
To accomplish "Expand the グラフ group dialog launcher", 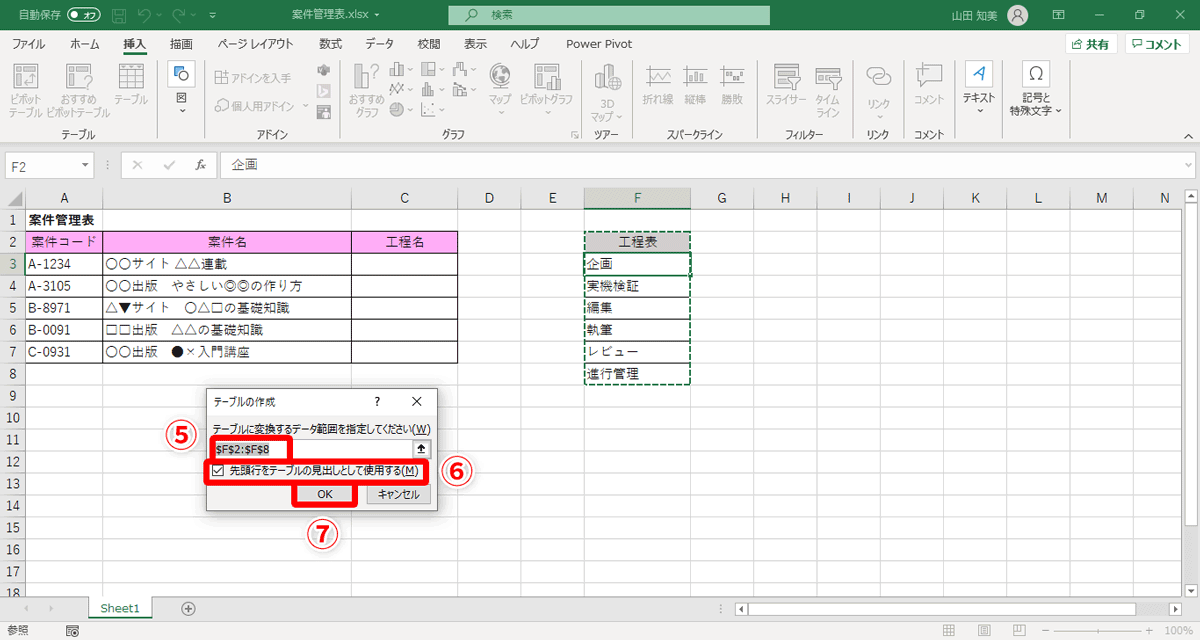I will (x=574, y=134).
